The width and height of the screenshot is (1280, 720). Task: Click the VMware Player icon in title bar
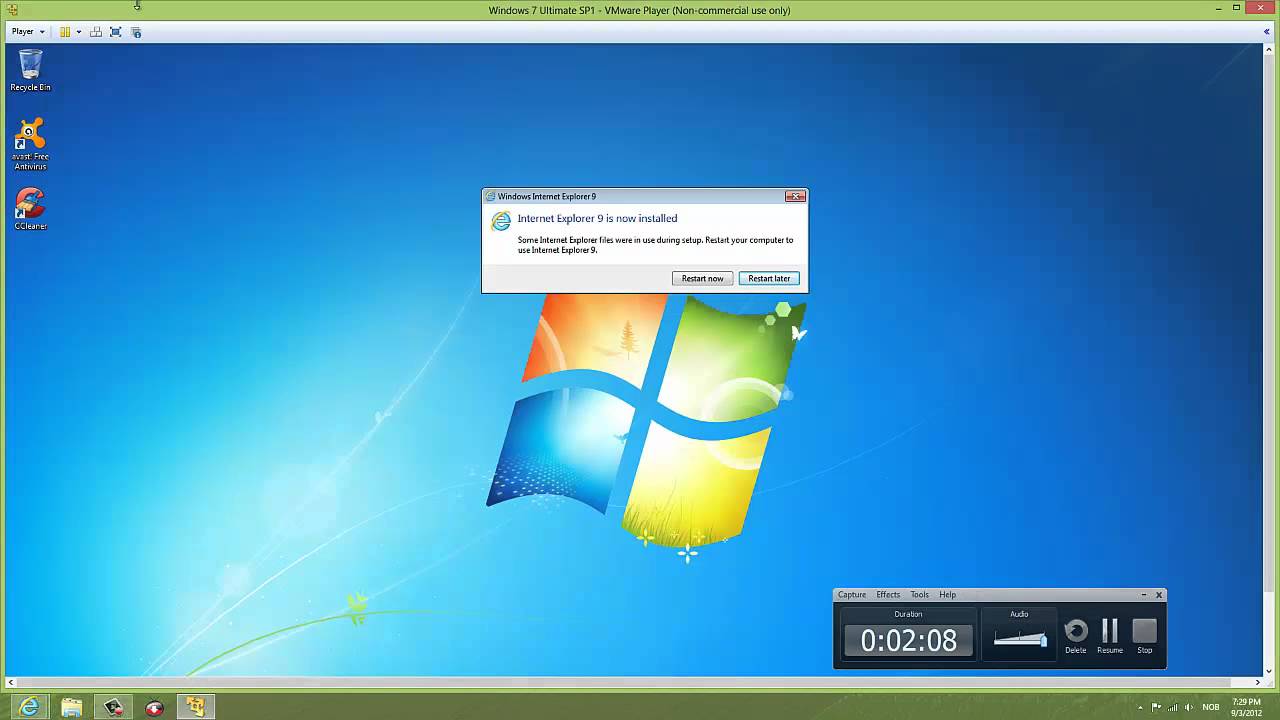(12, 10)
